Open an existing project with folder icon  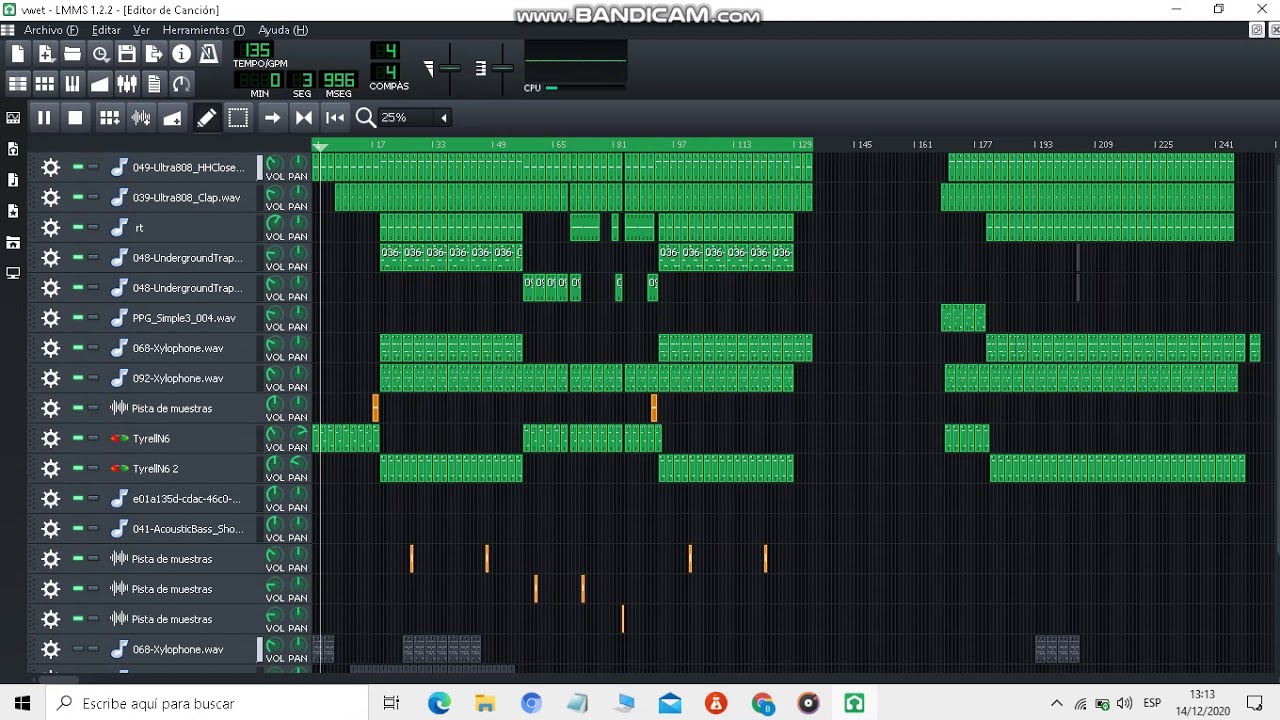[x=72, y=54]
